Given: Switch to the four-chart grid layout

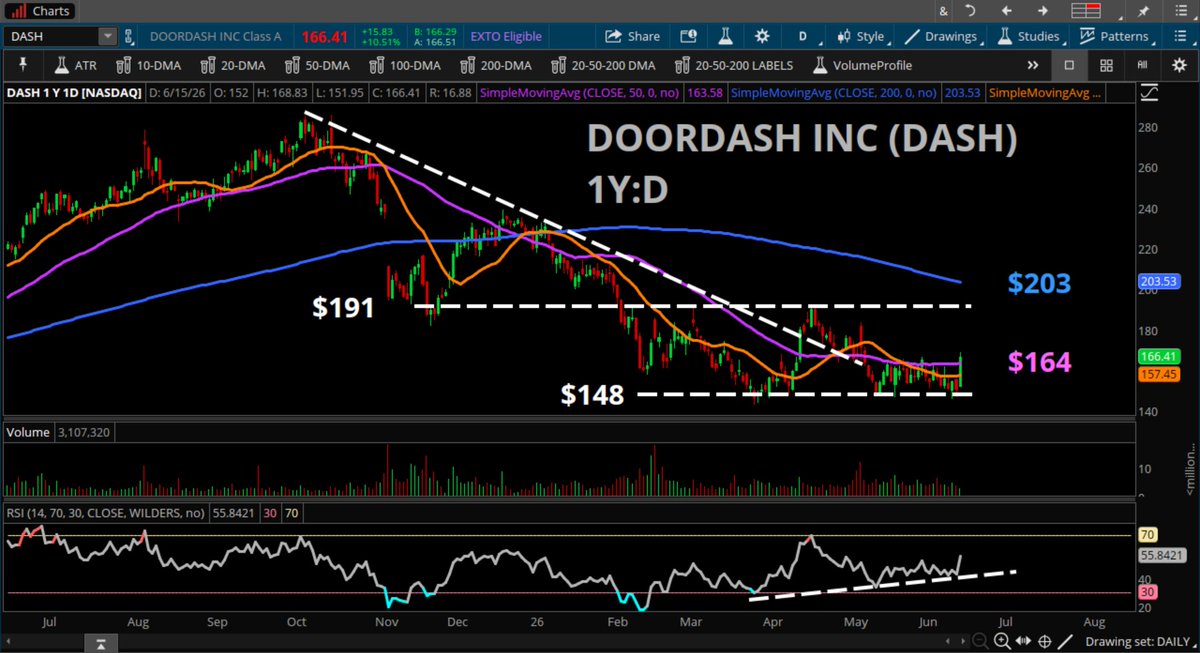Looking at the screenshot, I should point(1106,65).
